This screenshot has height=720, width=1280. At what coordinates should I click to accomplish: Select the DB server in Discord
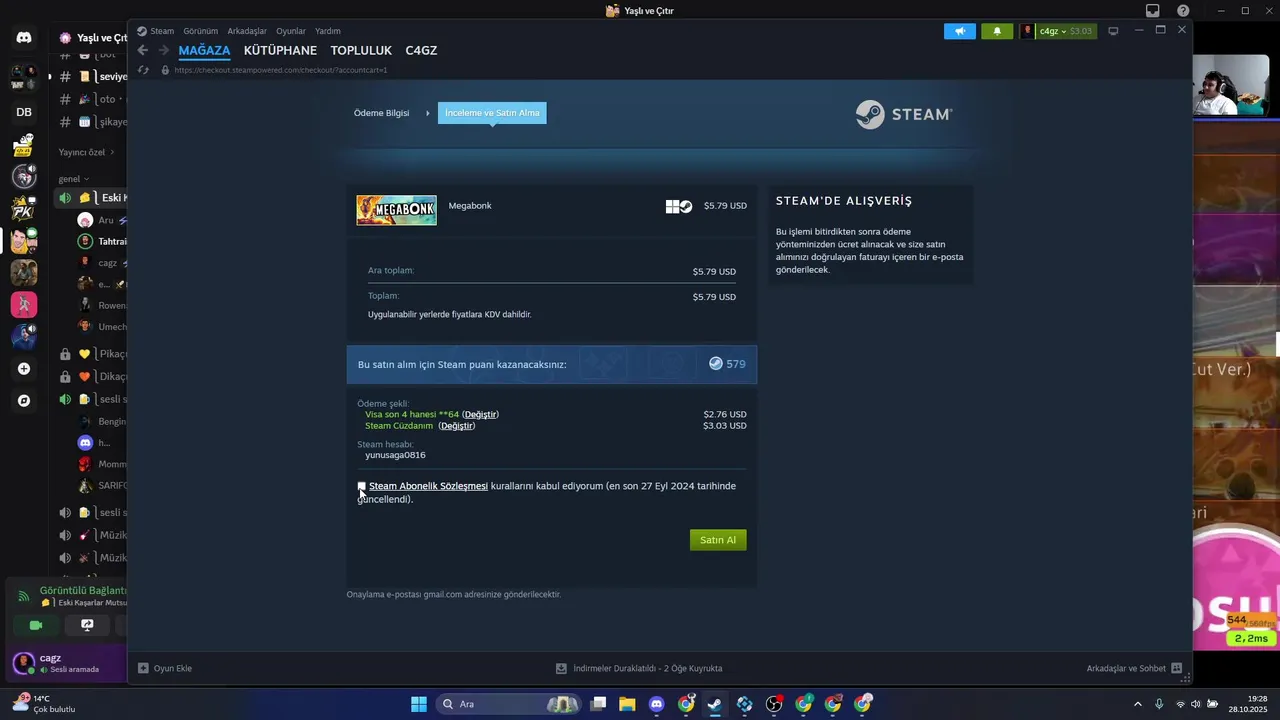point(24,112)
